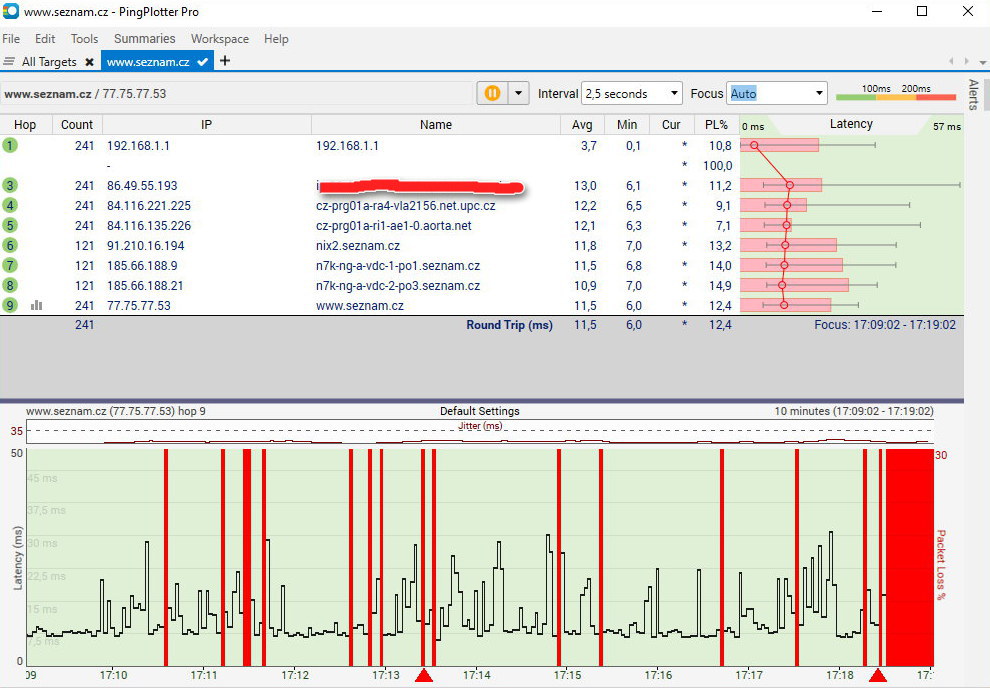The height and width of the screenshot is (688, 990).
Task: Click the PingPlotter app icon in title bar
Action: pos(10,11)
